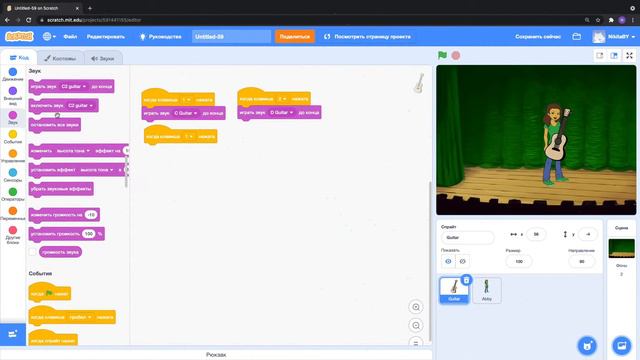This screenshot has width=640, height=360.
Task: Select the Abby sprite thumbnail
Action: (x=487, y=290)
